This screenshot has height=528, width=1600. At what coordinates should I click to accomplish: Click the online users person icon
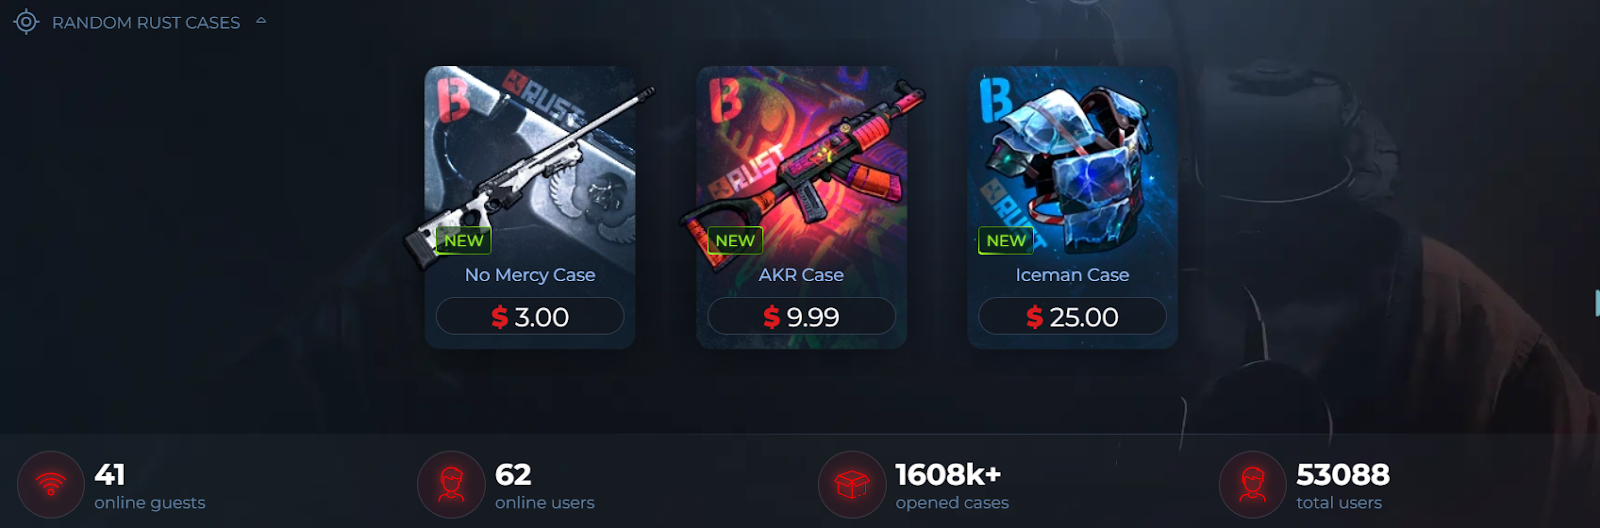click(x=451, y=485)
